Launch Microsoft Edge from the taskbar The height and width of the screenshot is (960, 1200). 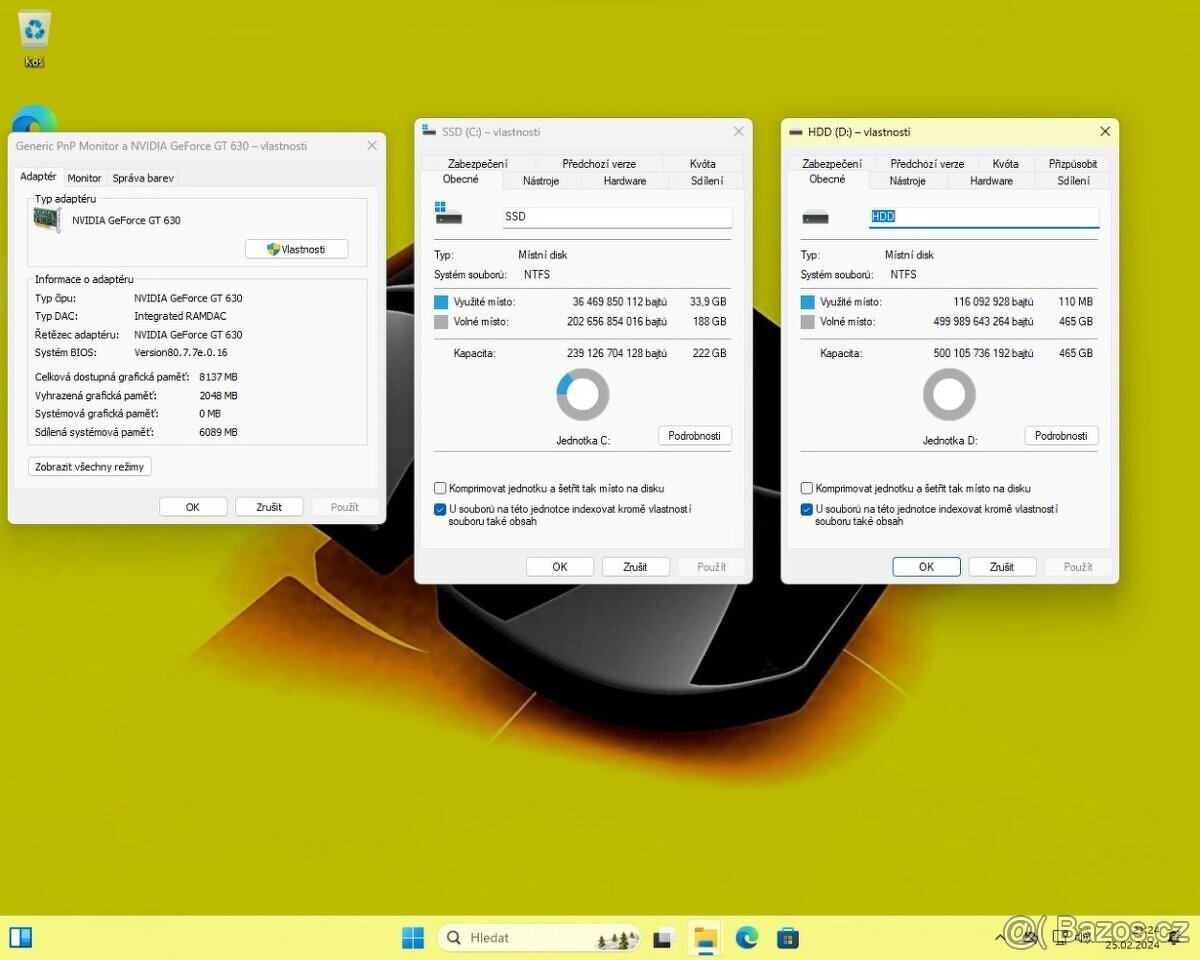[x=746, y=938]
